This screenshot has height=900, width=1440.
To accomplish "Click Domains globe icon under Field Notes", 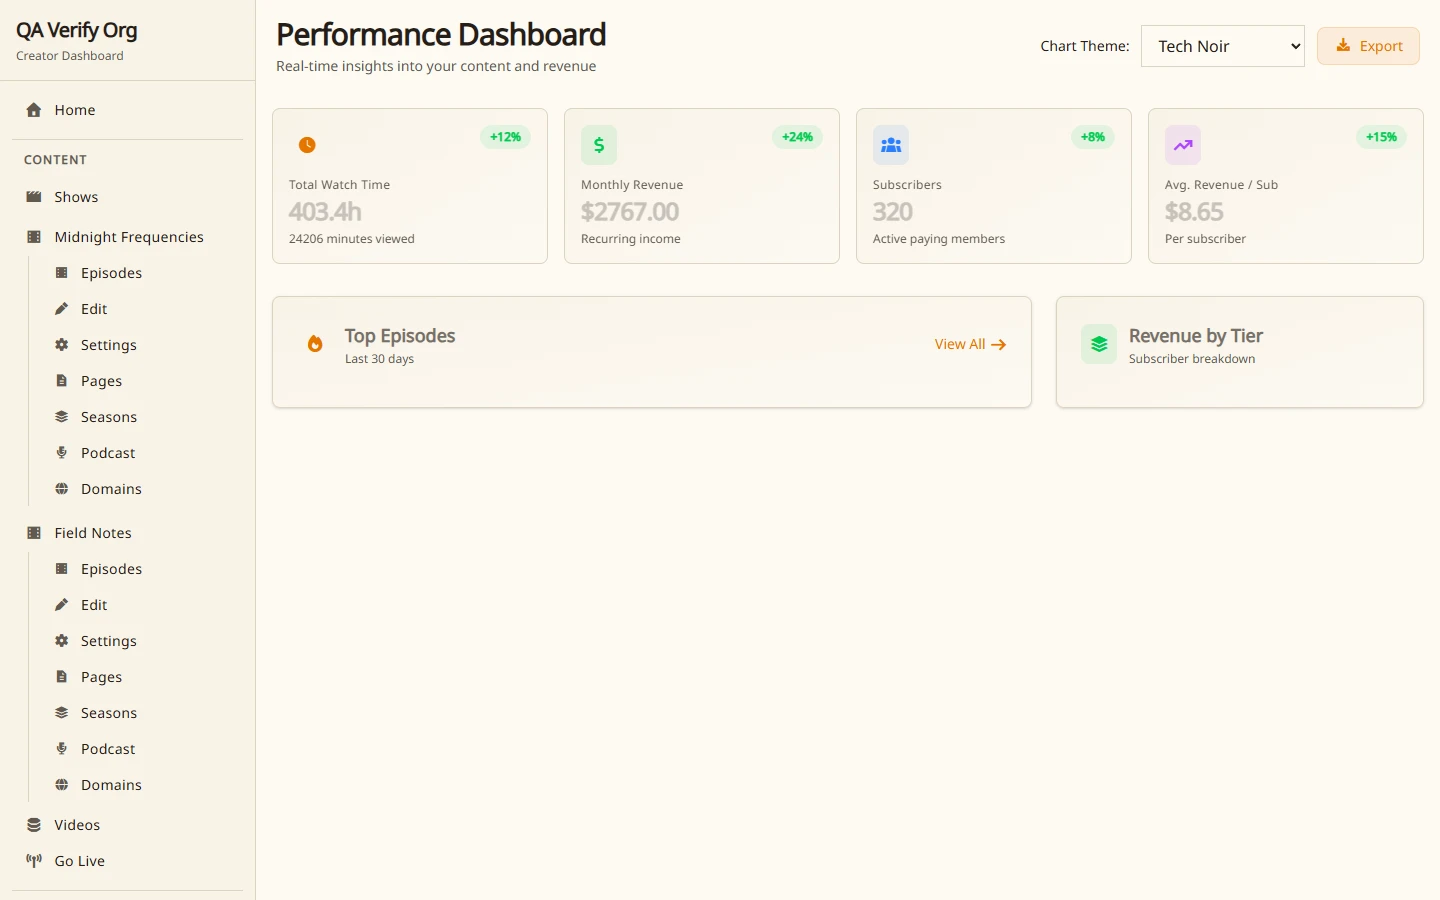I will [x=61, y=785].
